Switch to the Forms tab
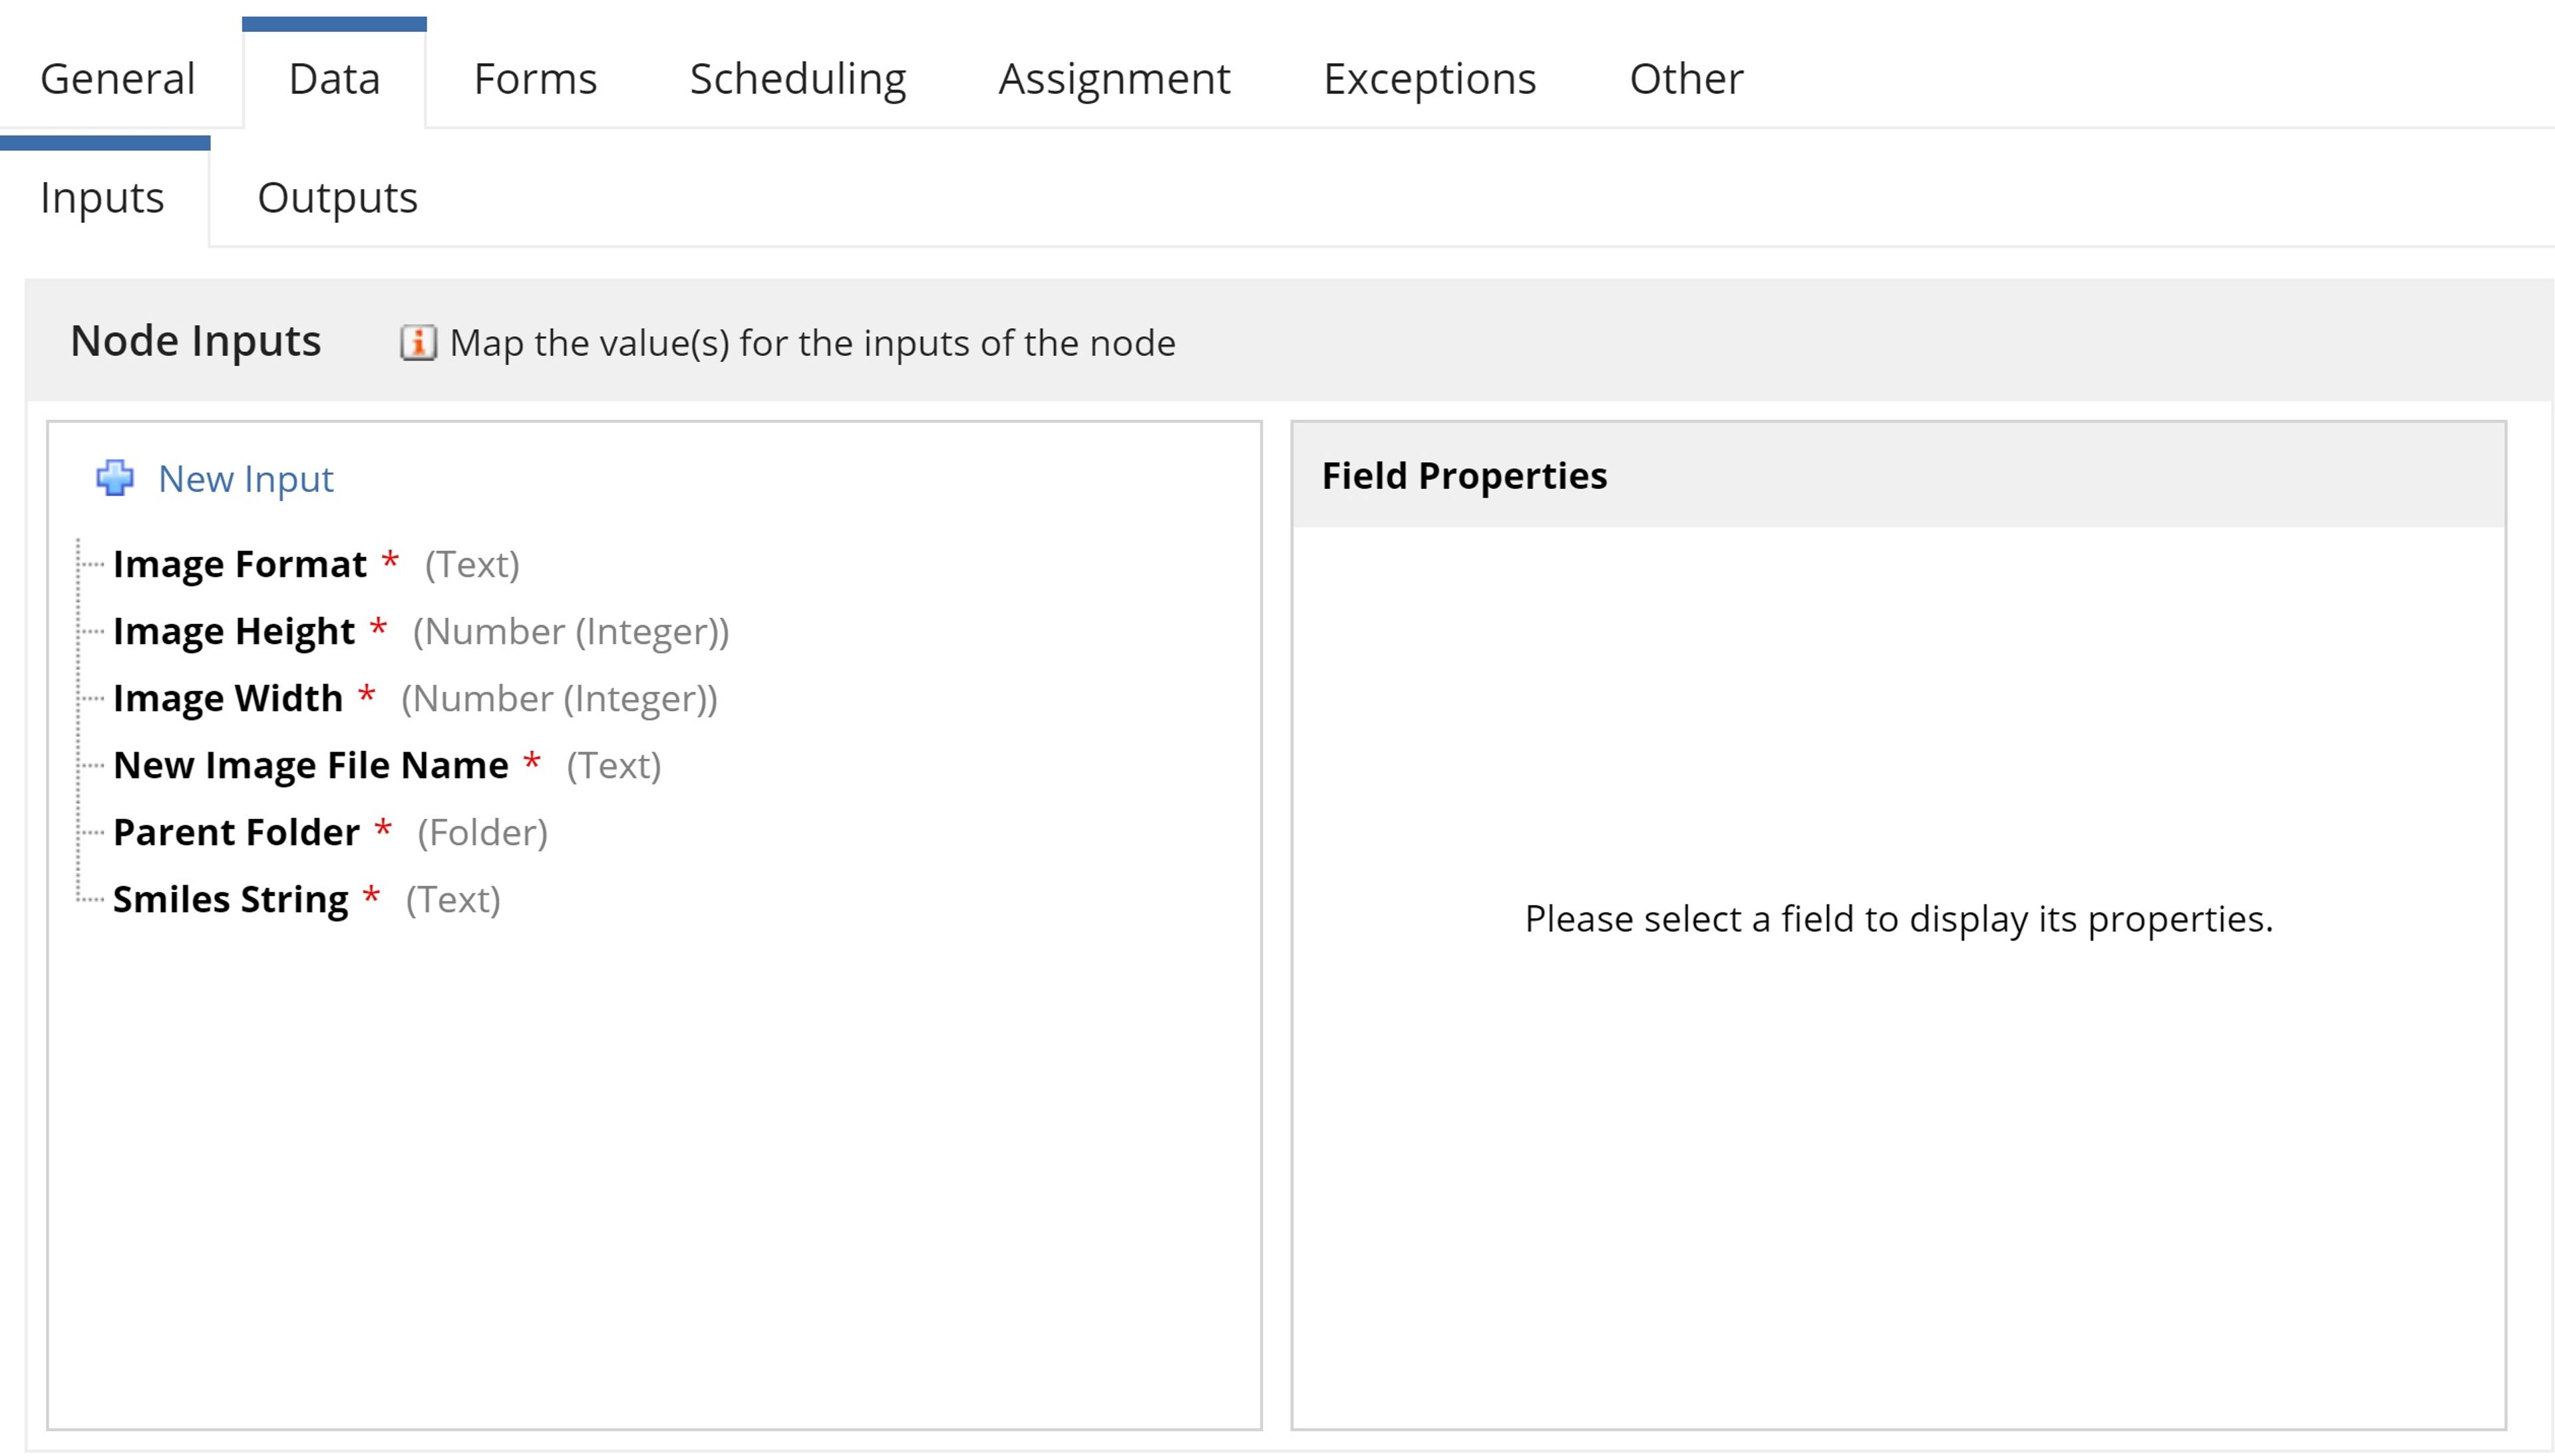This screenshot has width=2555, height=1456. point(535,78)
